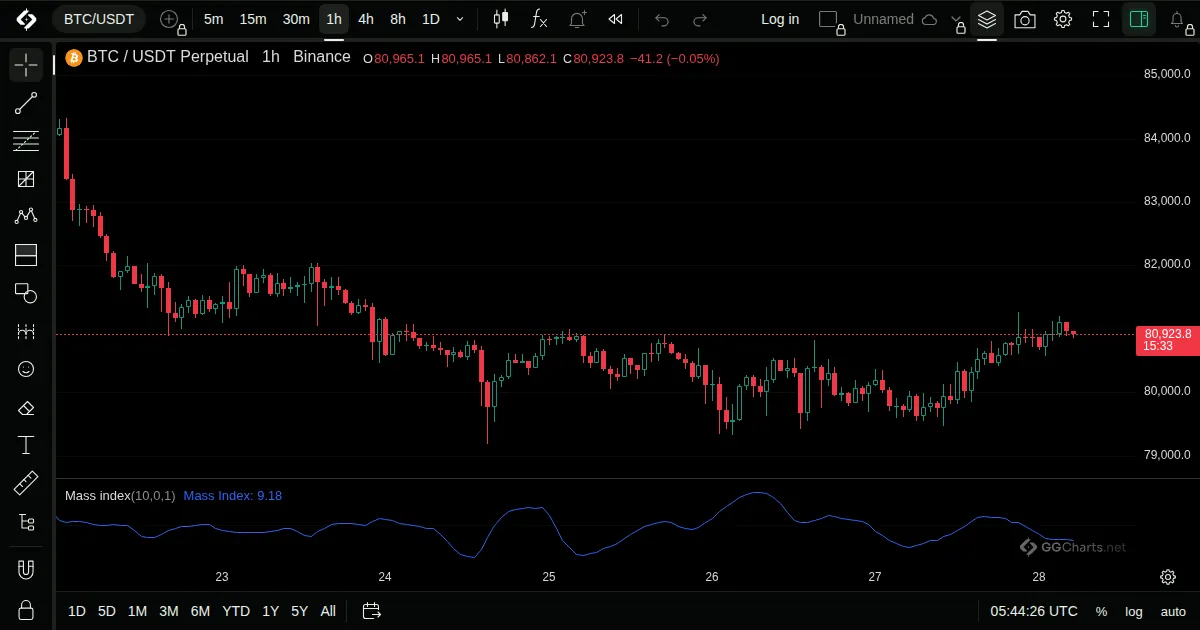The width and height of the screenshot is (1200, 630).
Task: Undo the last action
Action: (662, 19)
